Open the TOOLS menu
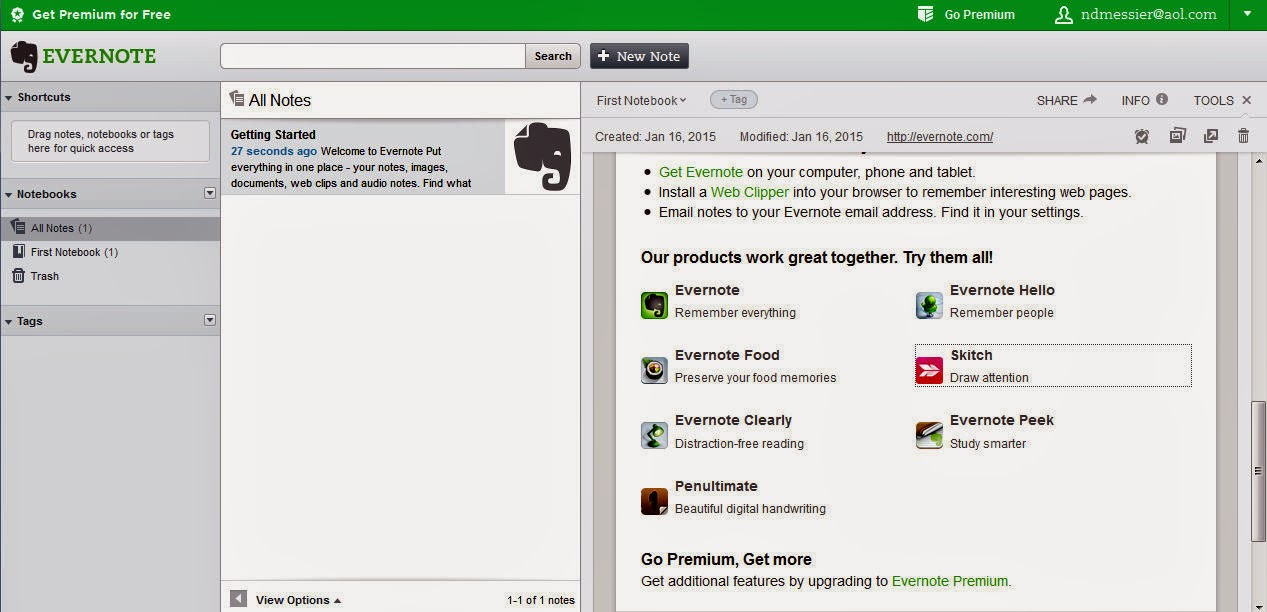Screen dimensions: 1267x612 pos(1213,100)
